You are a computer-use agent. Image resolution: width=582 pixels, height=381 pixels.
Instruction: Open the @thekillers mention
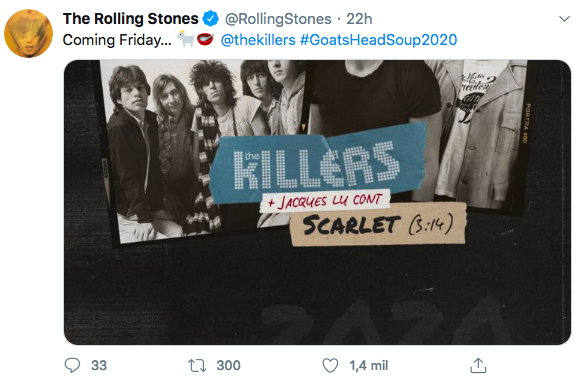click(258, 40)
